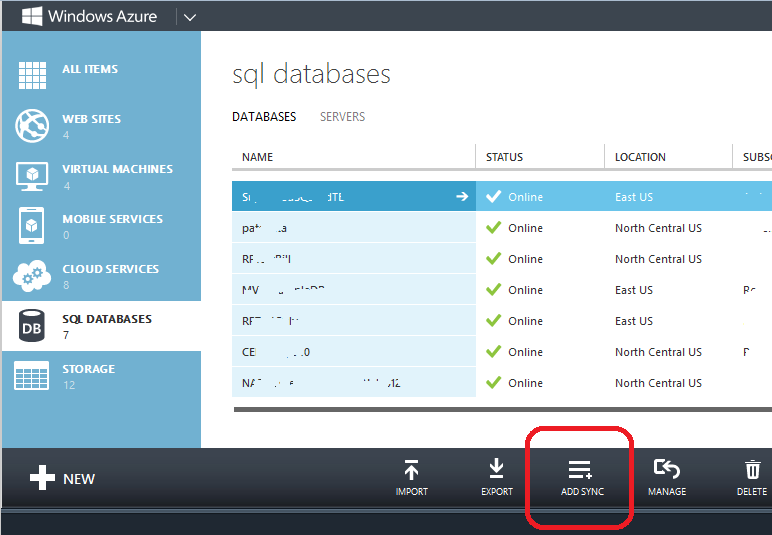772x535 pixels.
Task: Open the selected database using its arrow
Action: pyautogui.click(x=461, y=197)
